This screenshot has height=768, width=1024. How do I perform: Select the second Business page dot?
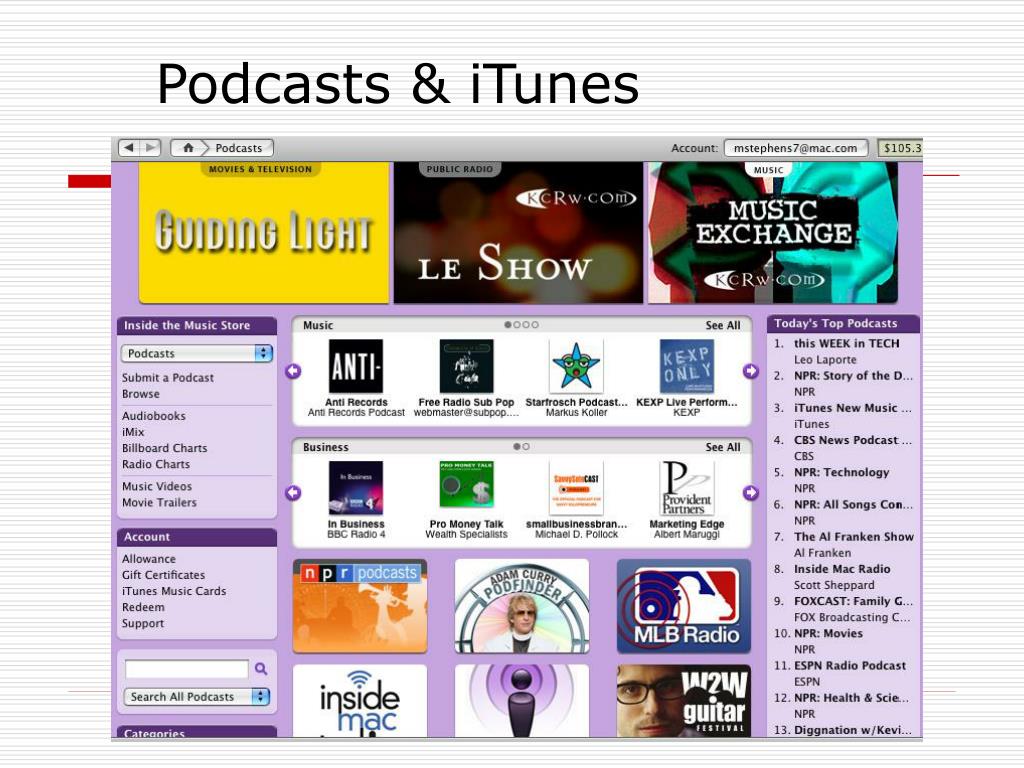[526, 447]
